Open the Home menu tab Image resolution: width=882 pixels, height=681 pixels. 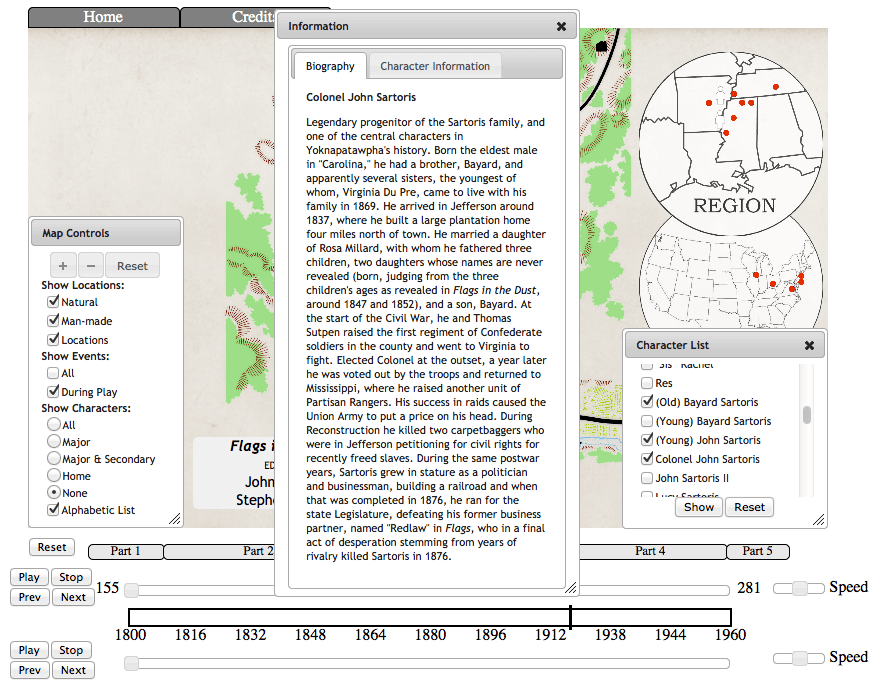103,17
